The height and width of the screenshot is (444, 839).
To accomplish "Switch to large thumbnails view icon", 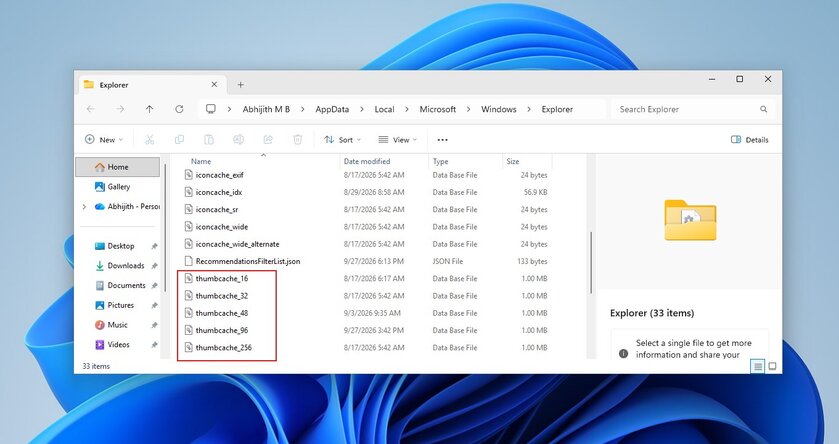I will tap(772, 366).
